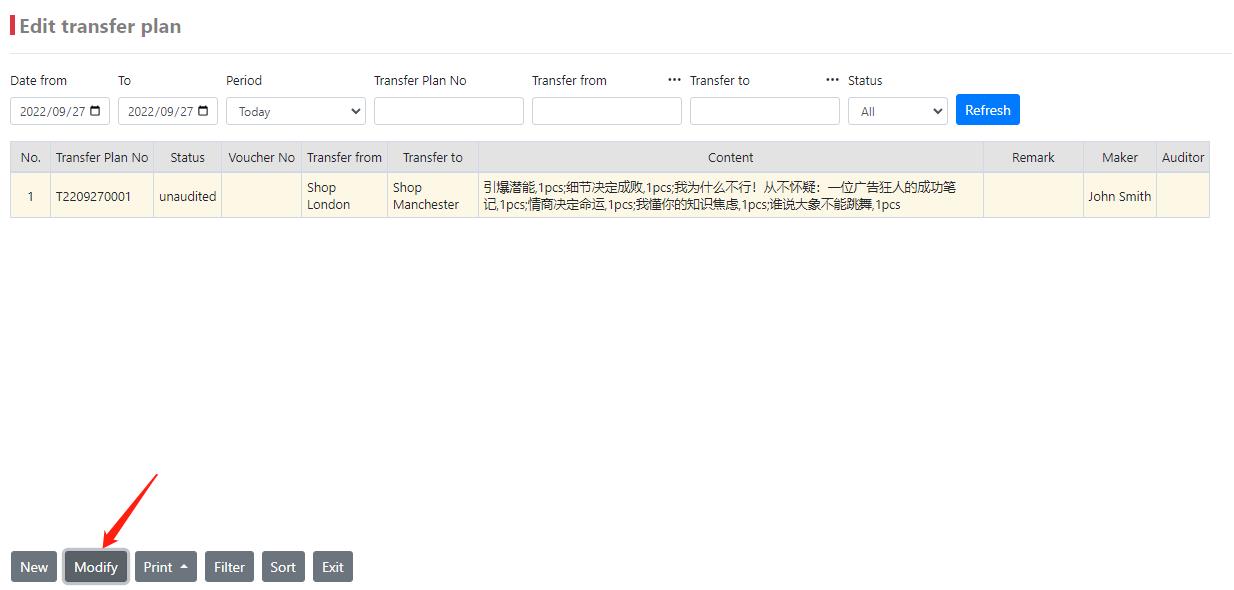Viewport: 1234px width, 590px height.
Task: Click the Content column header
Action: pos(731,157)
